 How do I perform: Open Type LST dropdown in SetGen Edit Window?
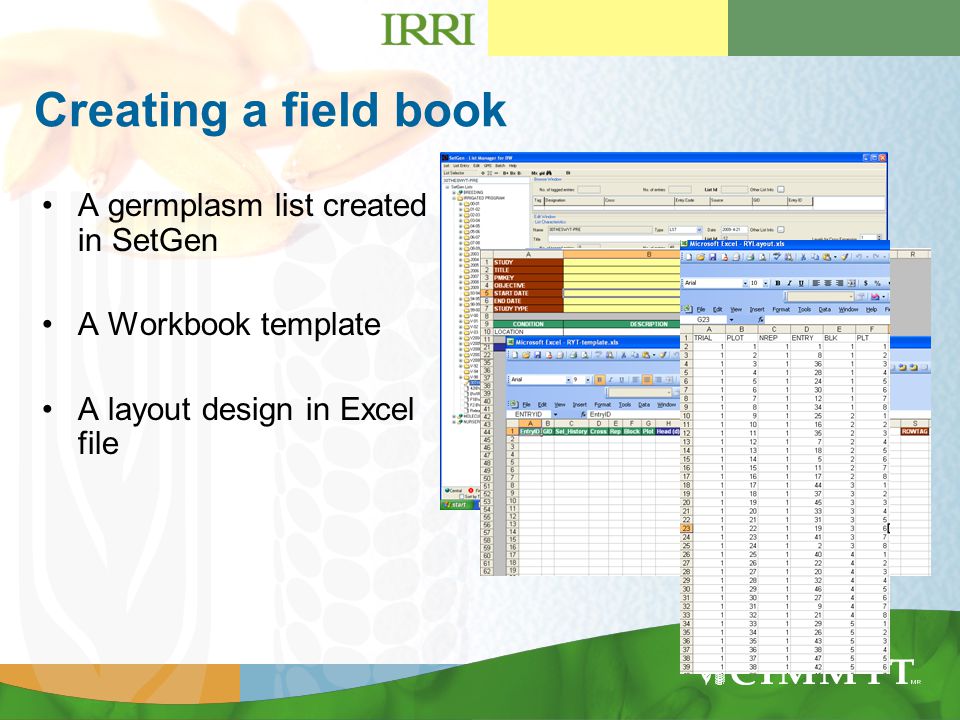[x=699, y=230]
